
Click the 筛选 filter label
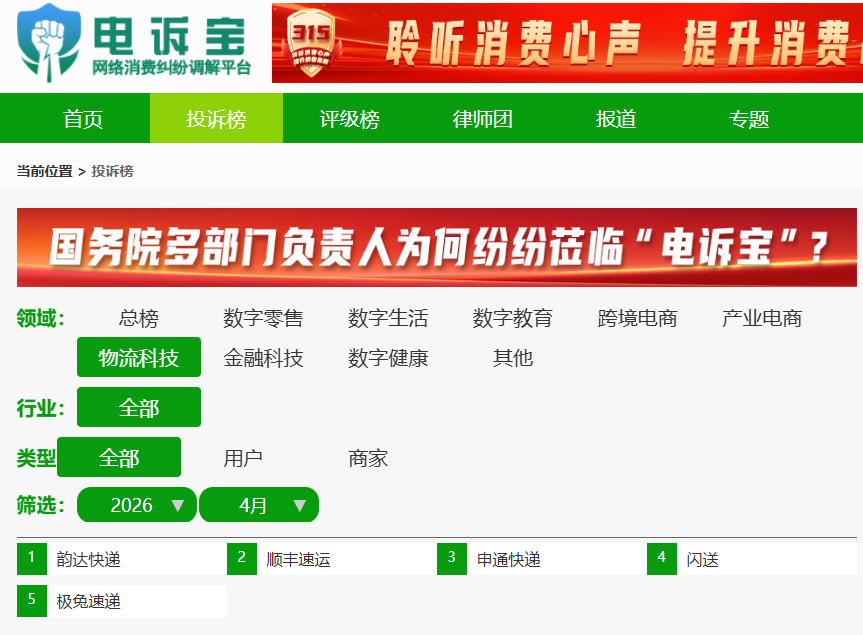point(40,505)
